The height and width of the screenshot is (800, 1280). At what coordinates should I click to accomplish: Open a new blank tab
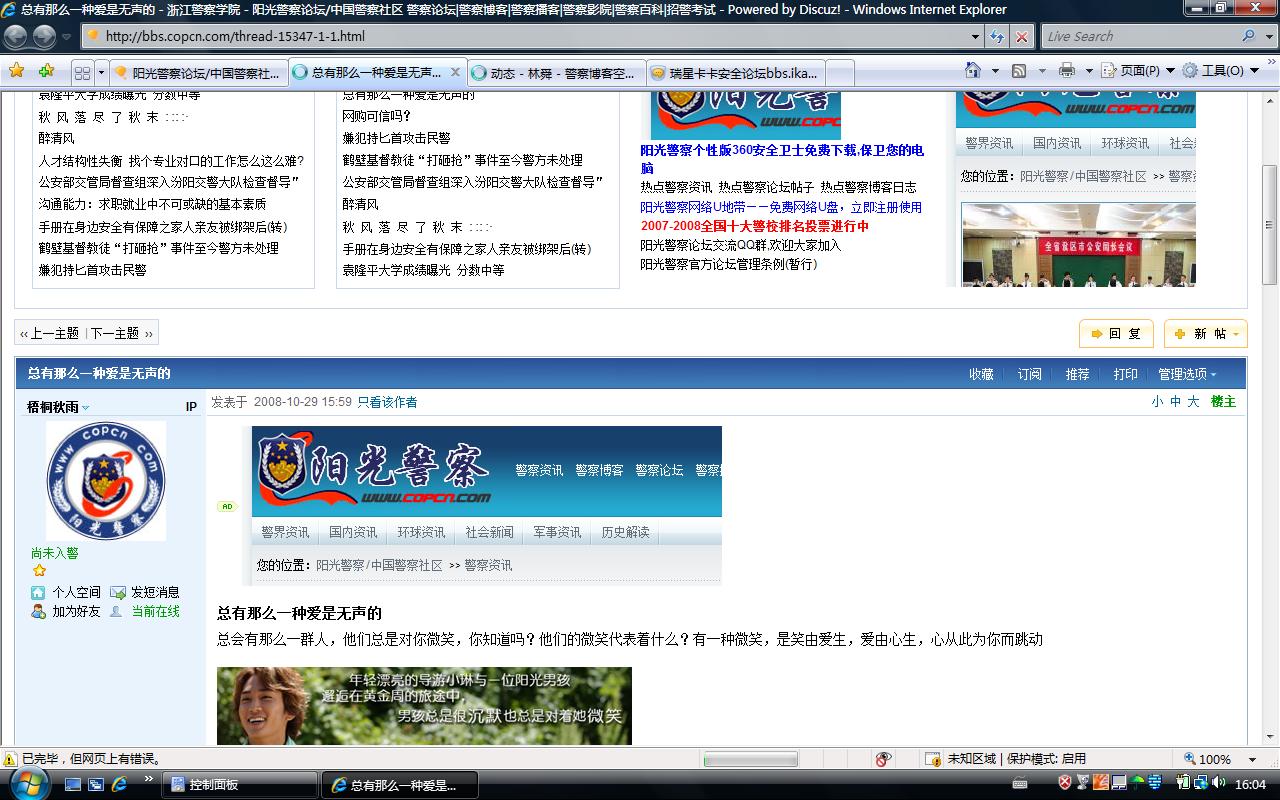840,73
